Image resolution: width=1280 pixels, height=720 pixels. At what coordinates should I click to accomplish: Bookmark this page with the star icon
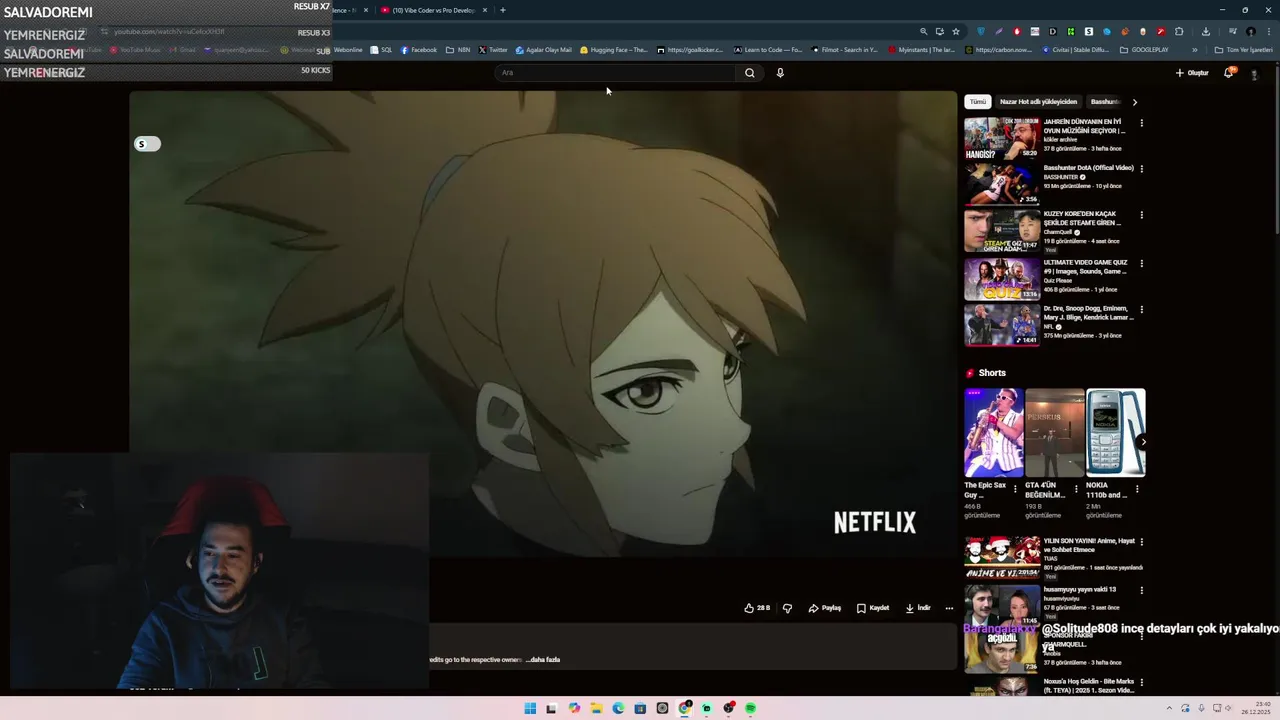(956, 31)
